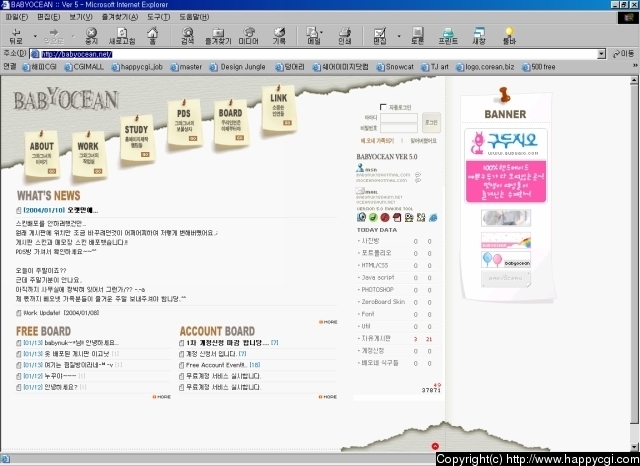Click the first making-tool icon under VERSION 5.0

361,217
